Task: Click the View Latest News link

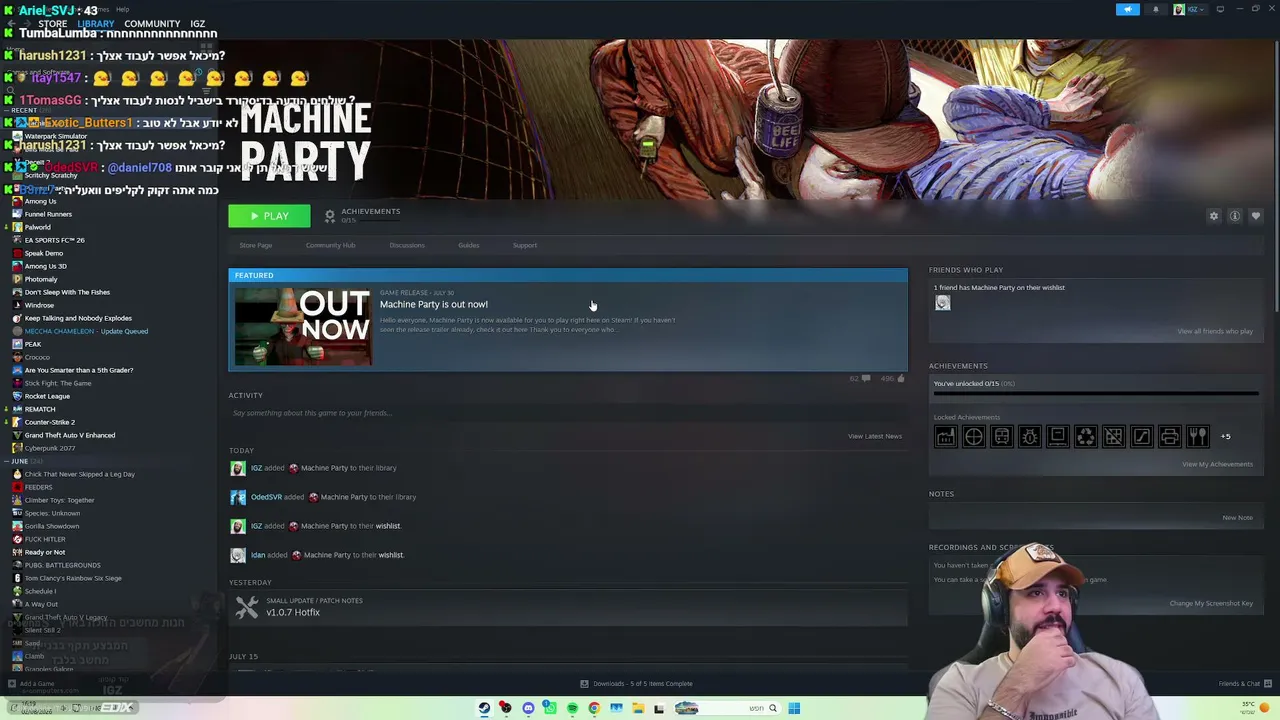Action: coord(875,436)
